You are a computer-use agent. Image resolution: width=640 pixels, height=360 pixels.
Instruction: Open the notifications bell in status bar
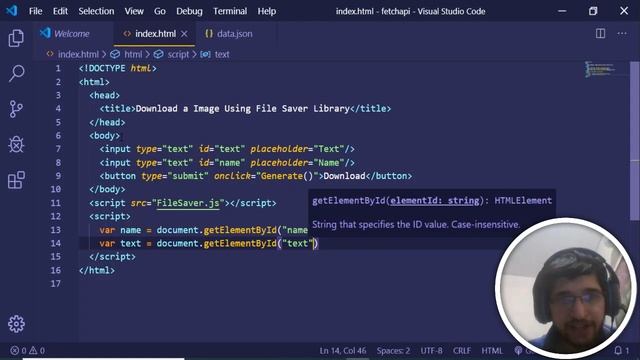pos(618,351)
